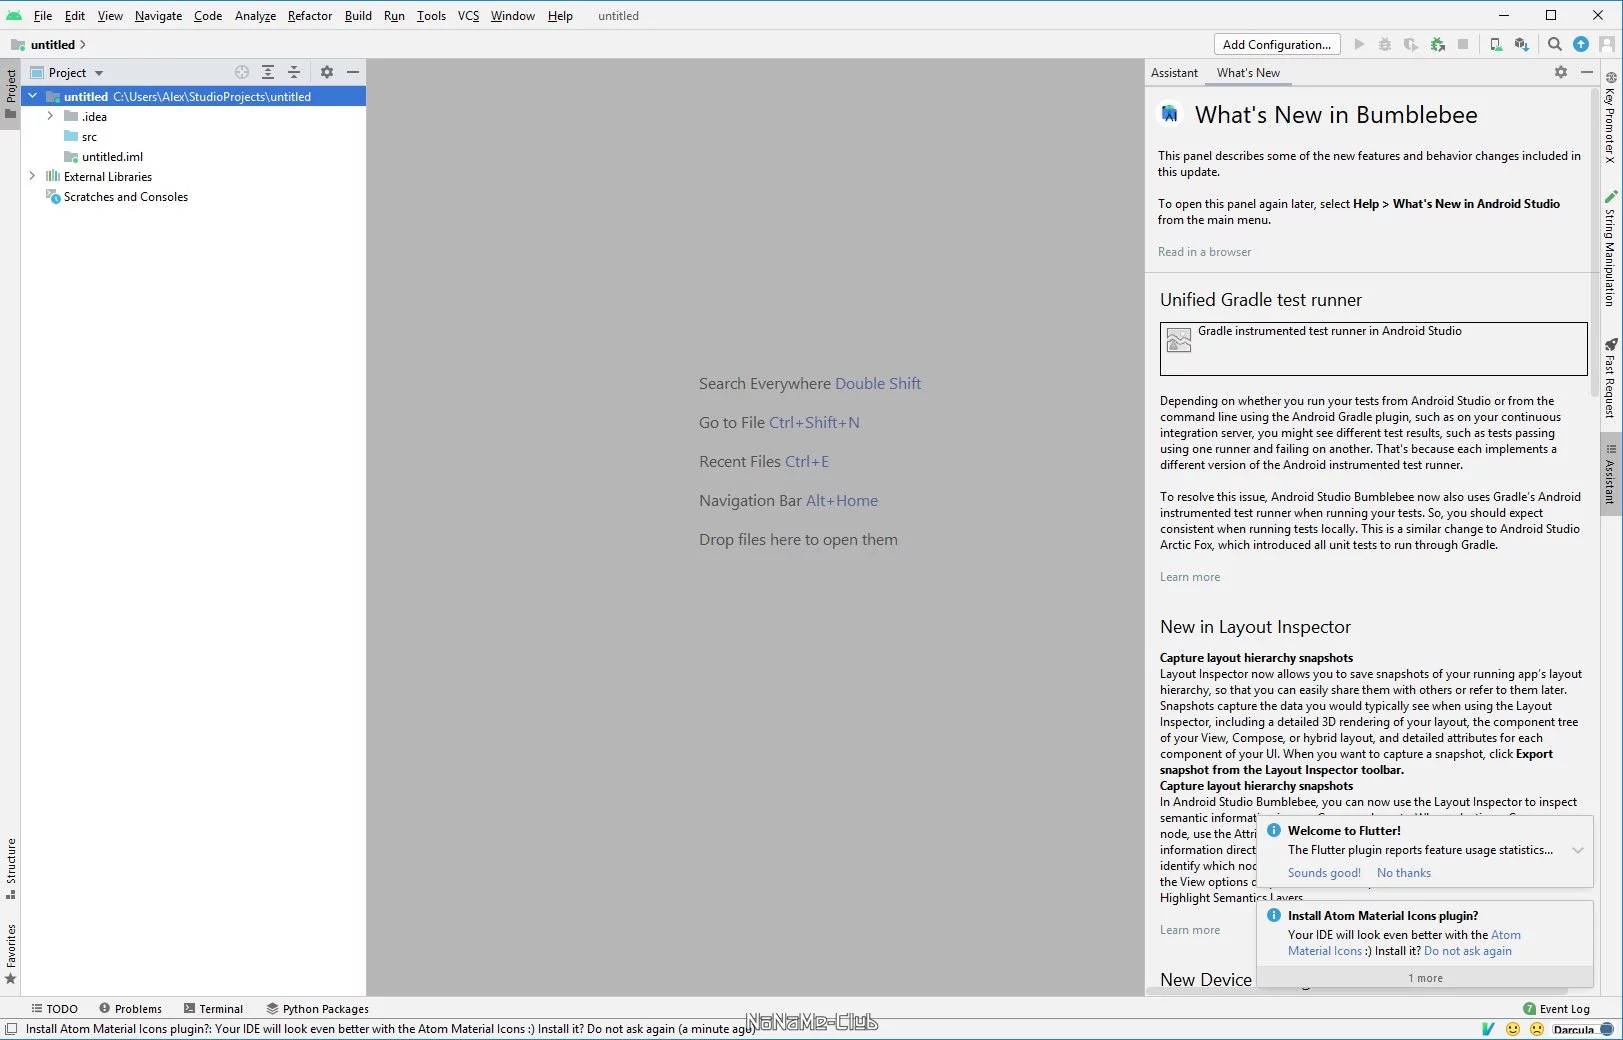Open the Refactor menu
Image resolution: width=1623 pixels, height=1040 pixels.
coord(310,15)
